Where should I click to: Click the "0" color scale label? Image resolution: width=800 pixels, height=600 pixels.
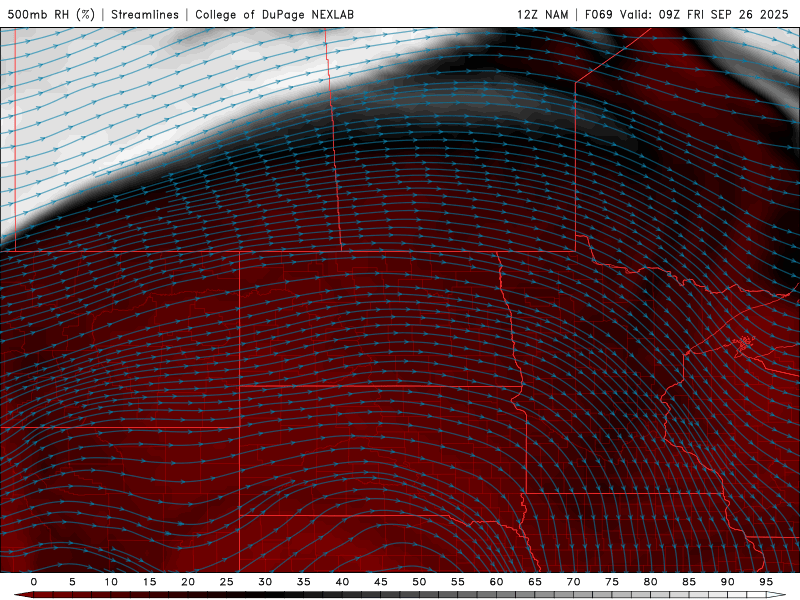coord(34,582)
